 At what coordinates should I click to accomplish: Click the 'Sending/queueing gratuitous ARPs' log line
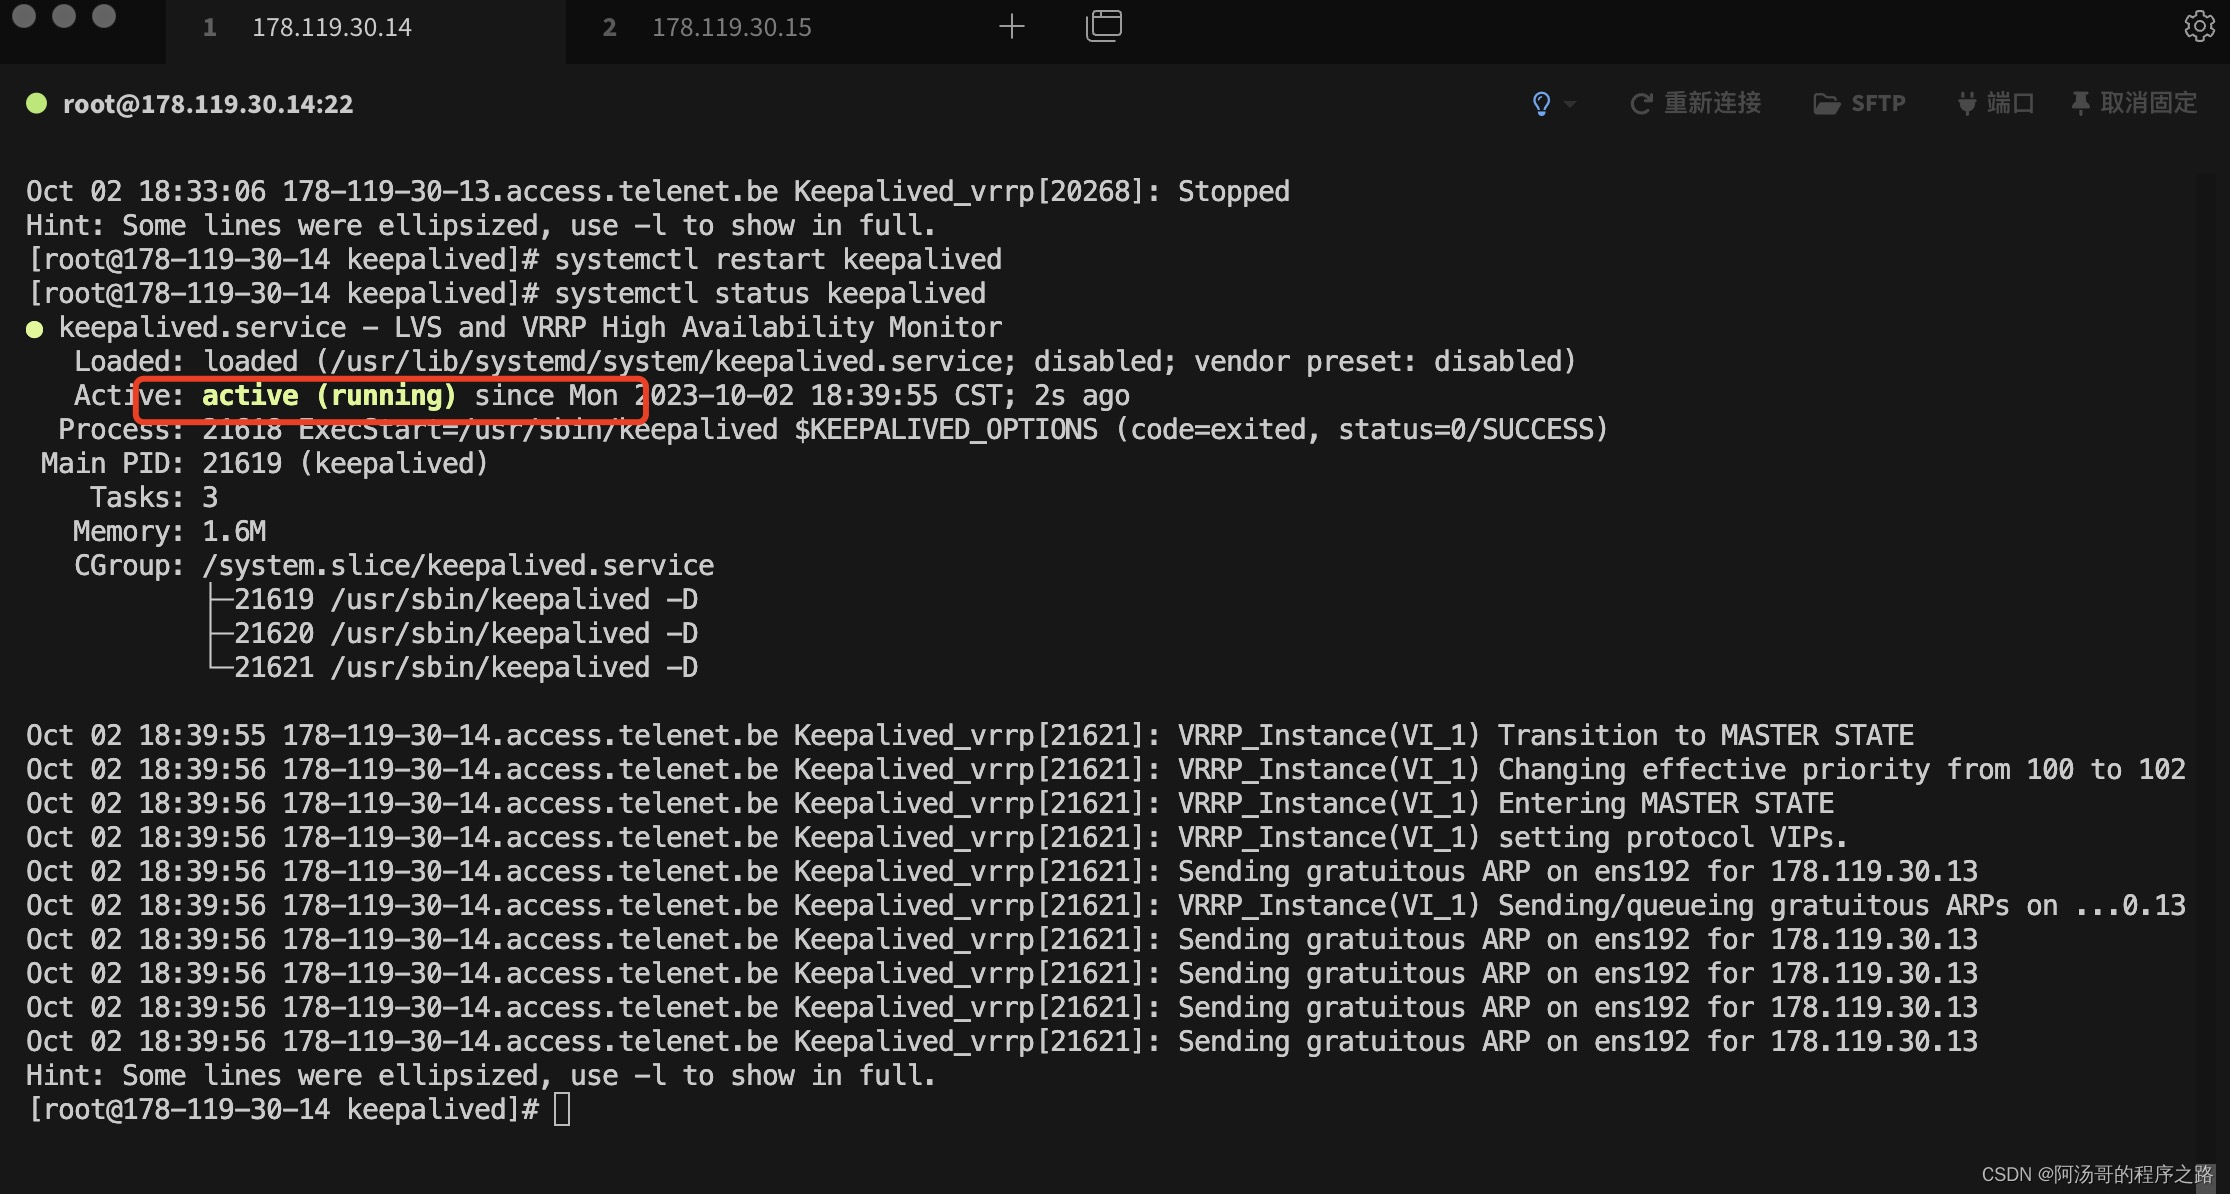[1106, 905]
